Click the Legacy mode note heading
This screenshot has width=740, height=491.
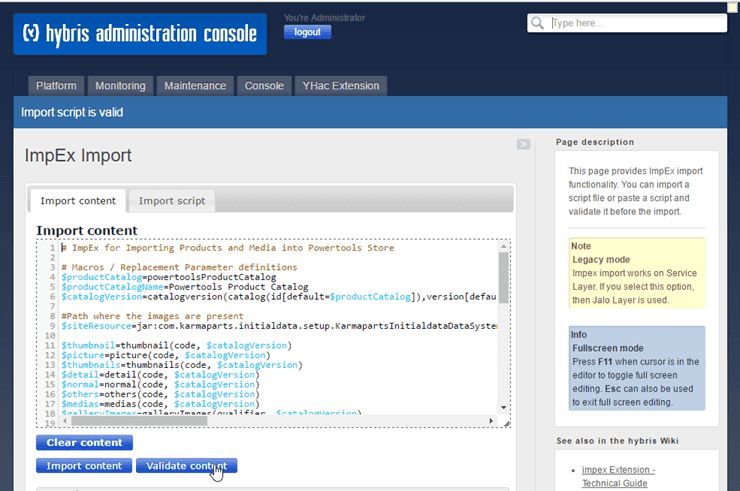click(x=601, y=260)
